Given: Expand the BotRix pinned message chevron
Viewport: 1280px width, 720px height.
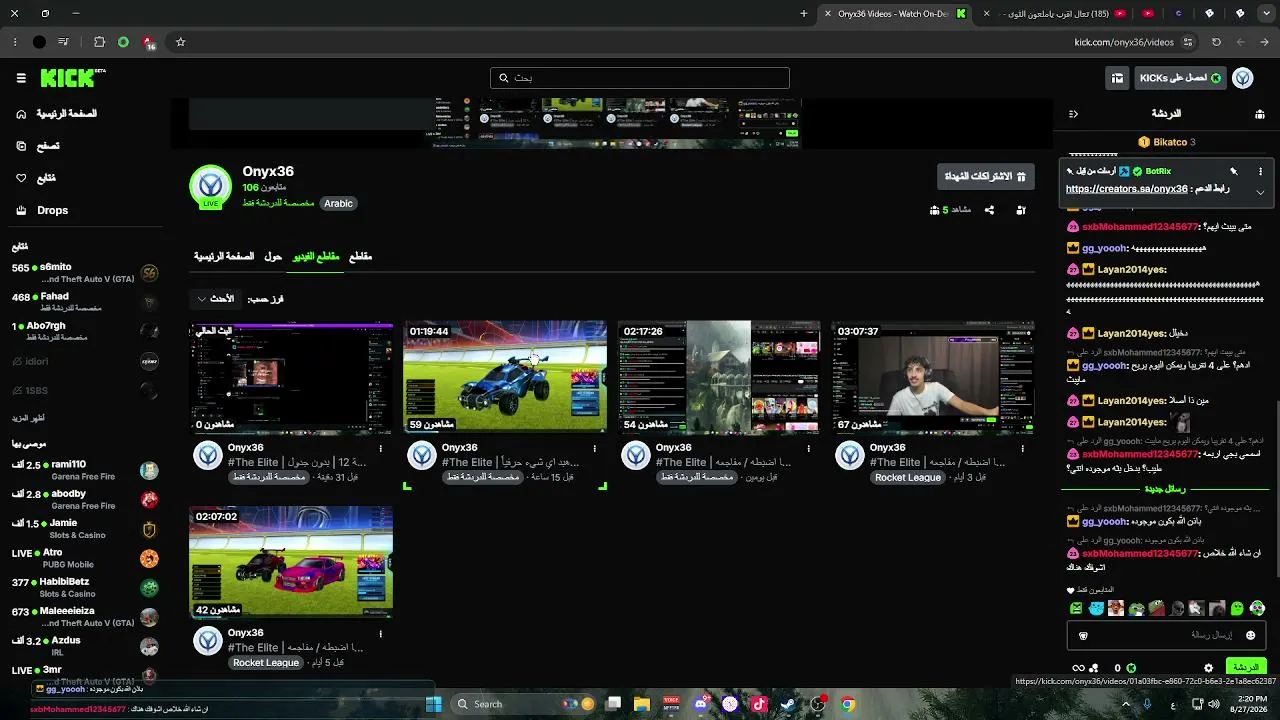Looking at the screenshot, I should point(1260,192).
